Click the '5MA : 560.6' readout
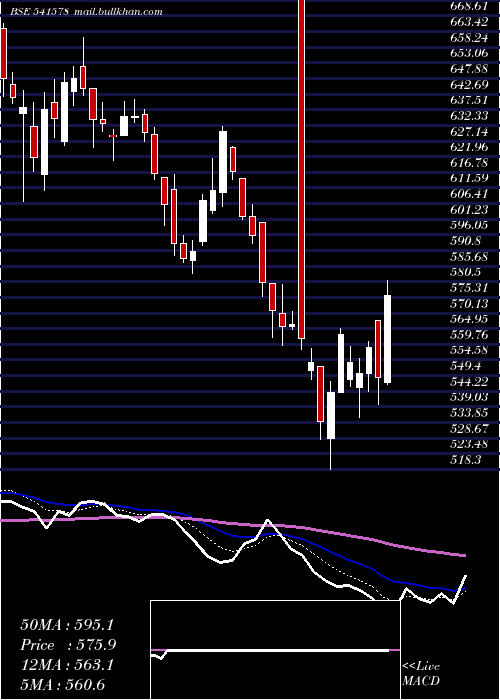 62,684
